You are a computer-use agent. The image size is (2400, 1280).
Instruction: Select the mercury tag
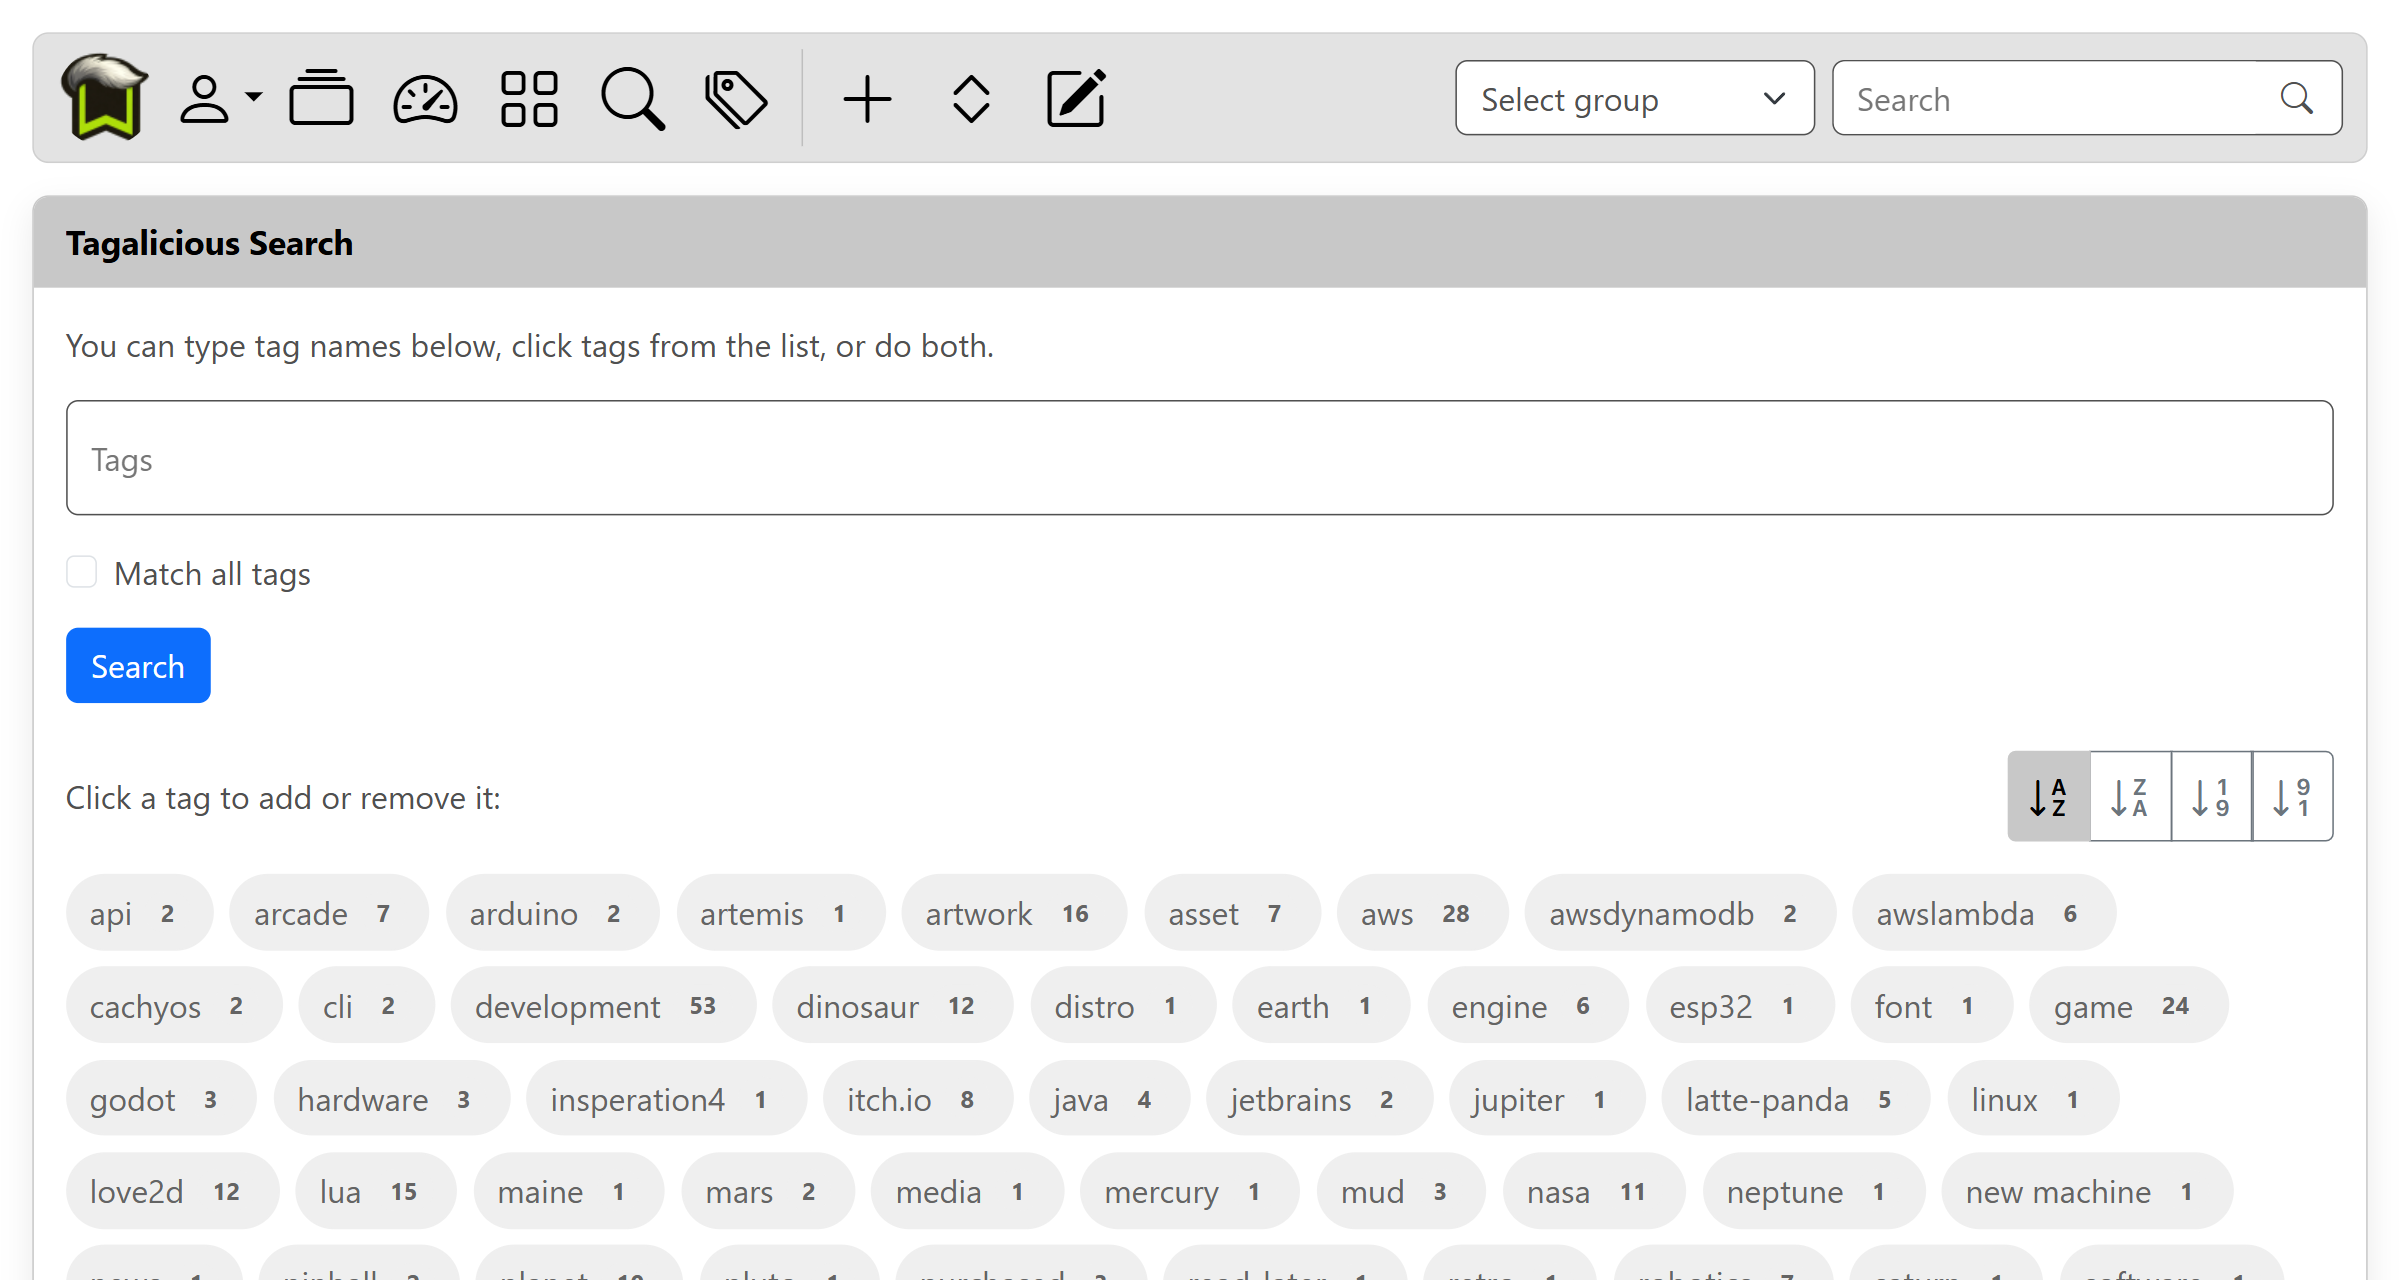coord(1189,1191)
